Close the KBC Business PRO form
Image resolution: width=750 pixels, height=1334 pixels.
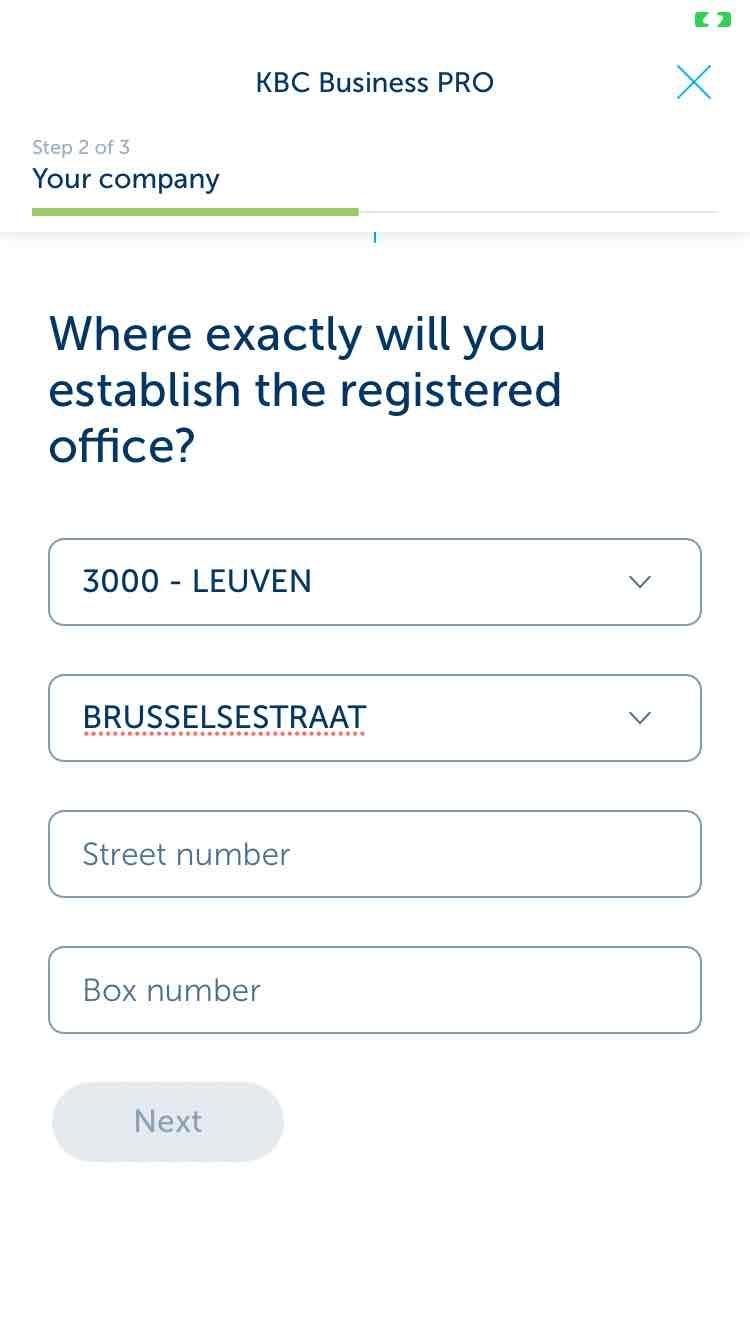(694, 82)
